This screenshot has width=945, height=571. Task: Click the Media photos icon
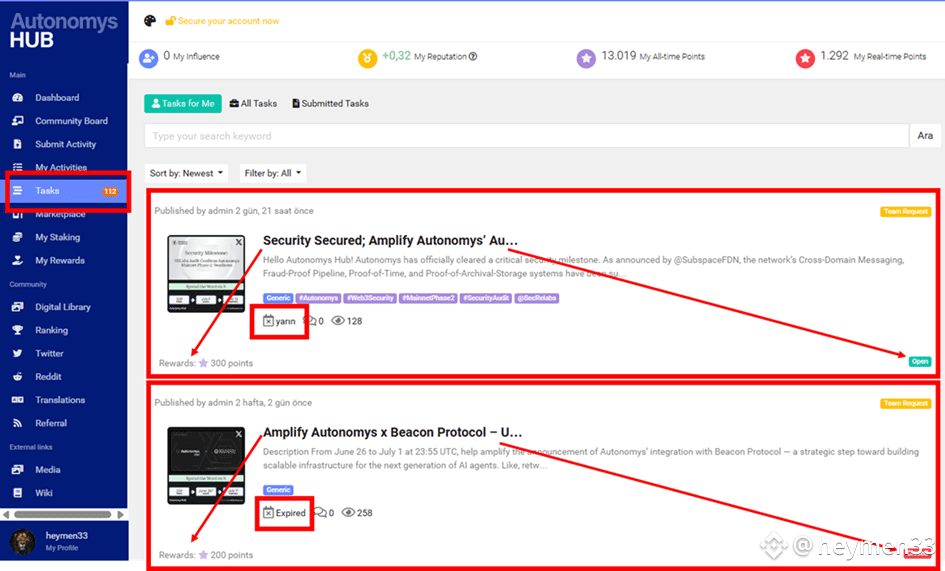(17, 470)
